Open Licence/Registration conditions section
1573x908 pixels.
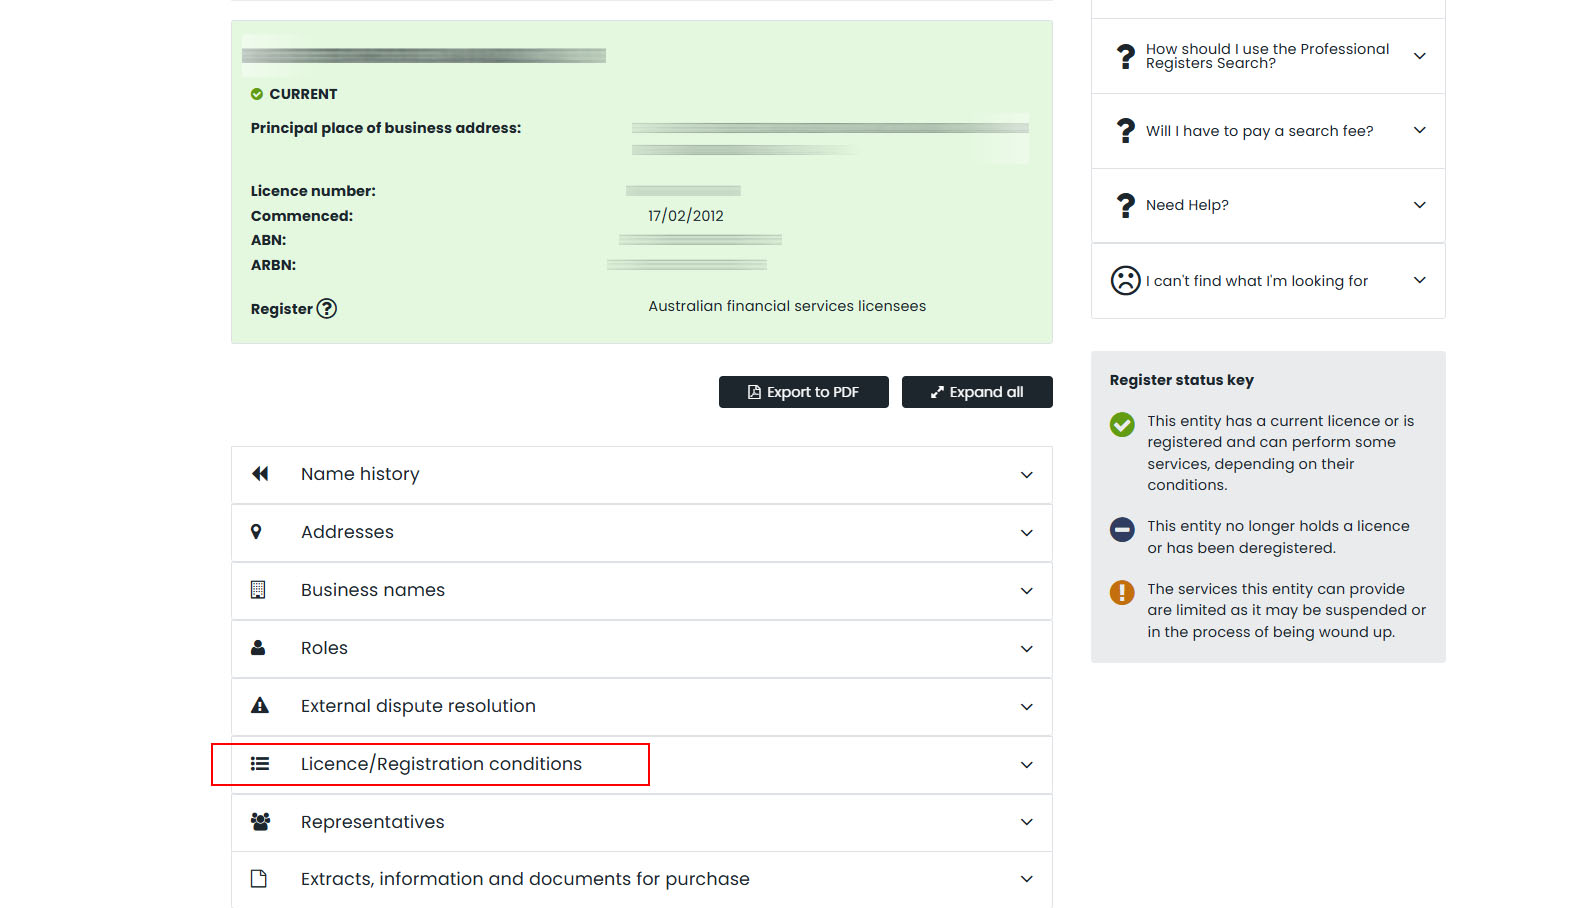coord(441,764)
